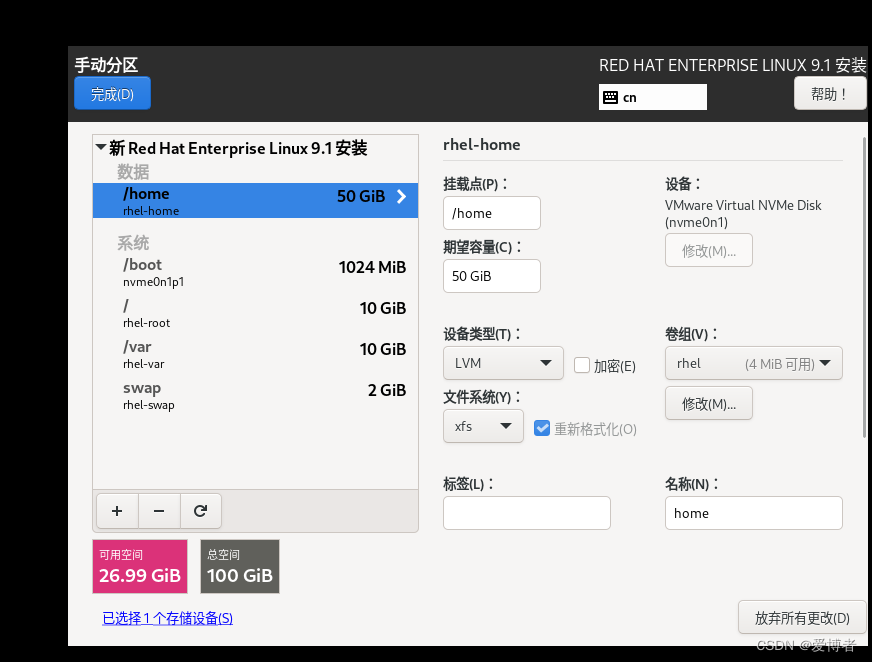
Task: Uncheck the 重新格式化(O) reformat option
Action: 541,428
